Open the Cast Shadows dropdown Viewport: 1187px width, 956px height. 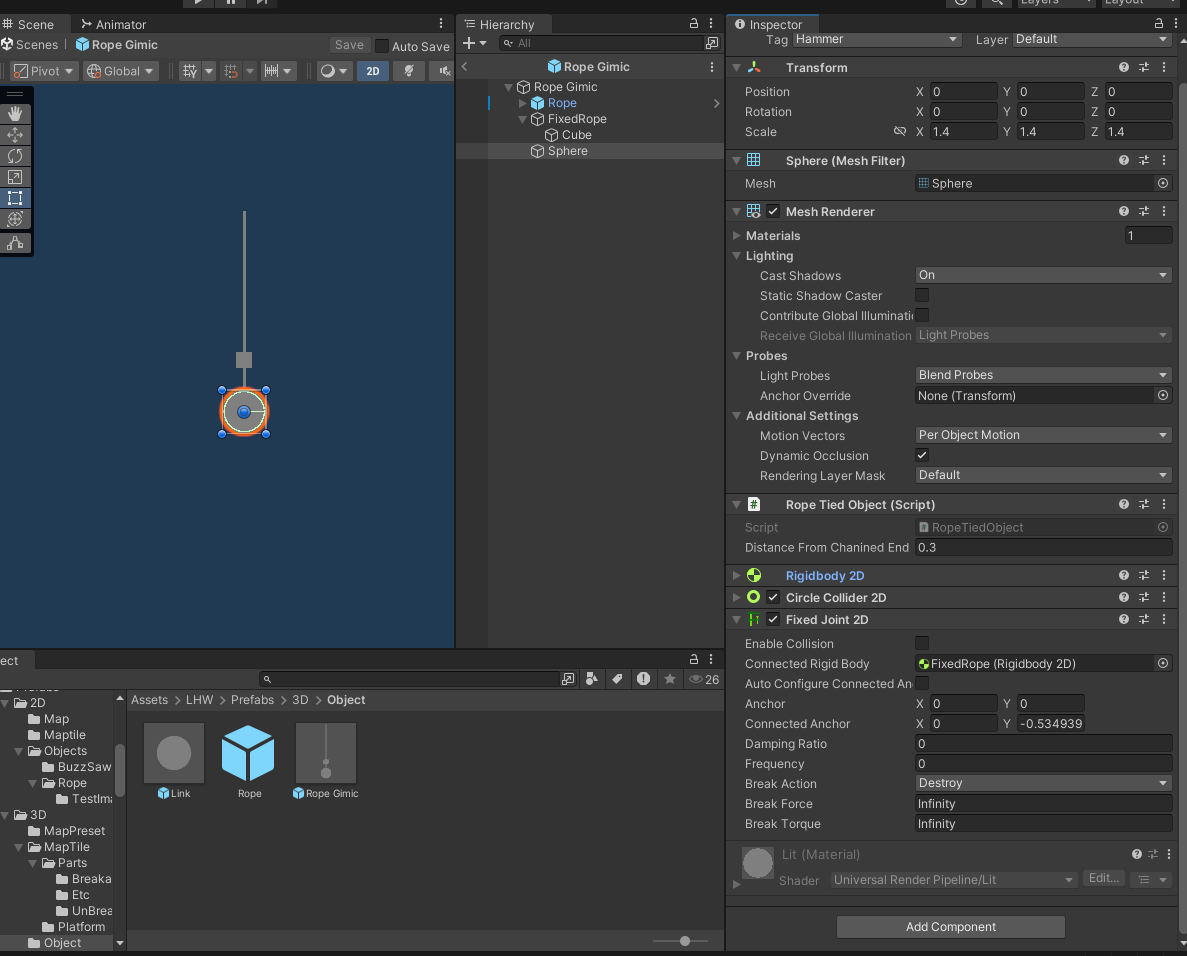click(x=1043, y=275)
